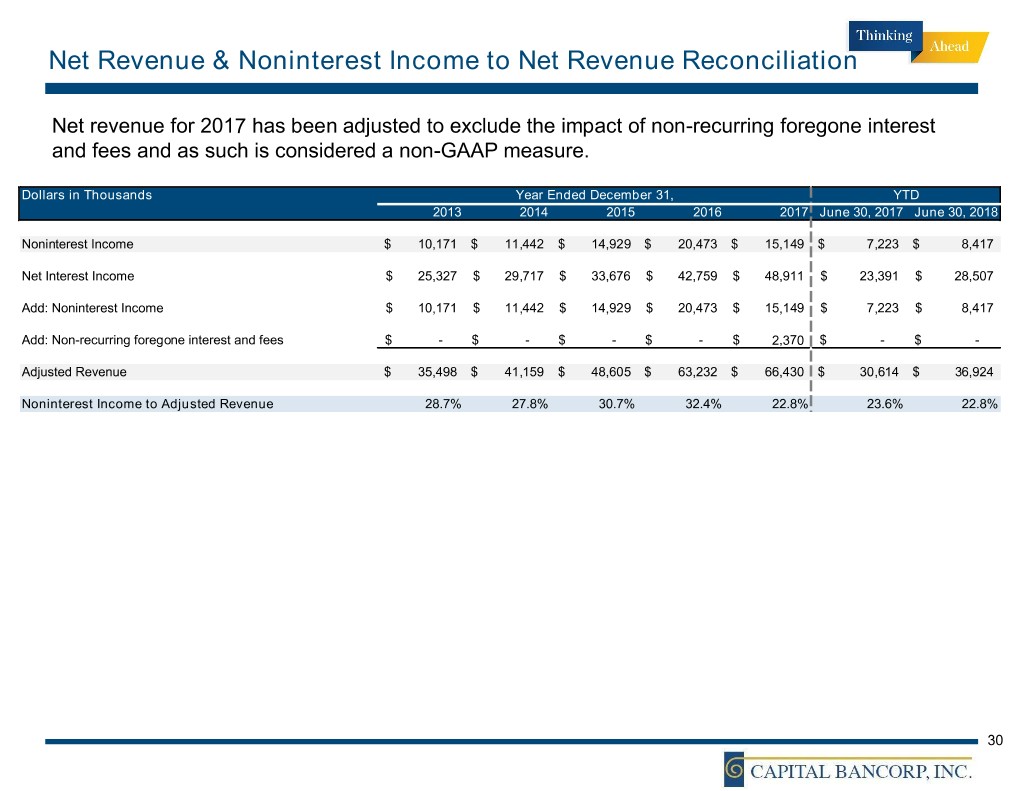Select the Net Interest Income row label
The image size is (1024, 791).
[78, 276]
